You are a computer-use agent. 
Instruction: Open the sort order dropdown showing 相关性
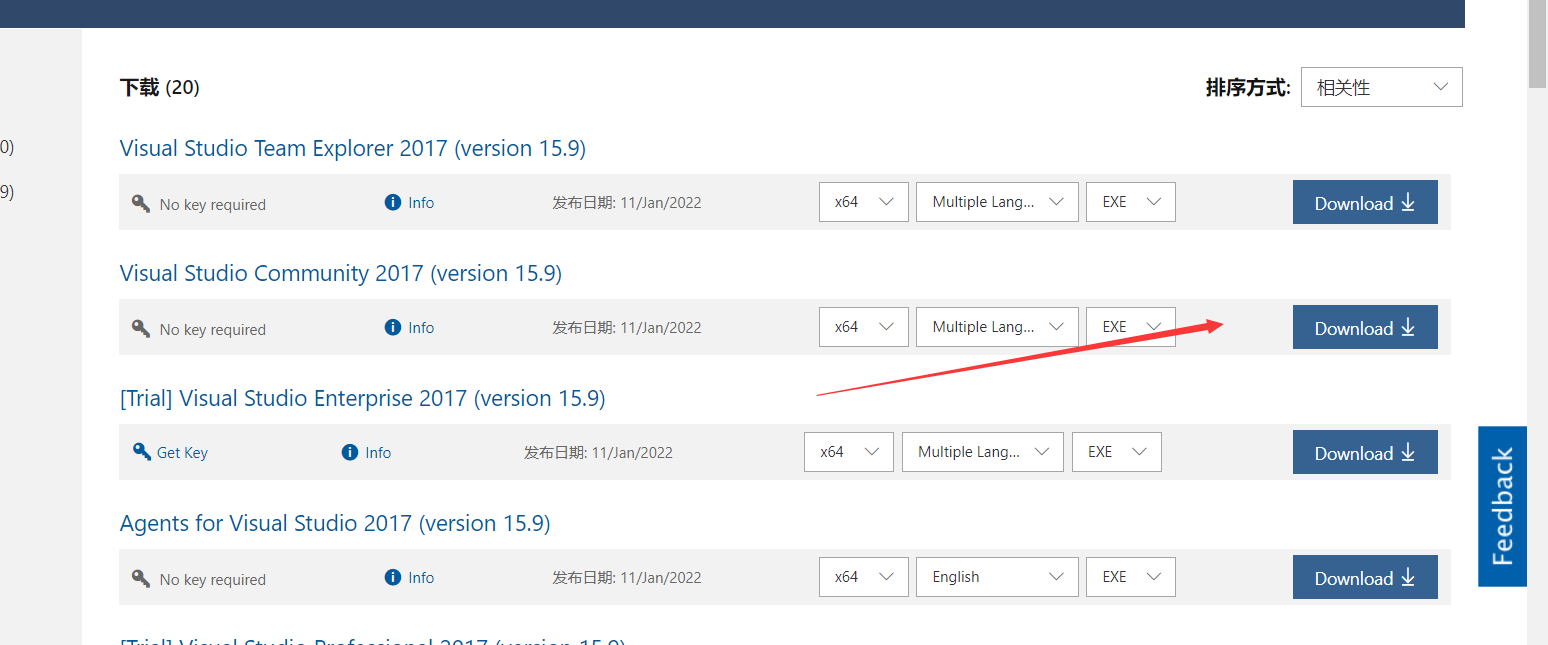tap(1382, 87)
